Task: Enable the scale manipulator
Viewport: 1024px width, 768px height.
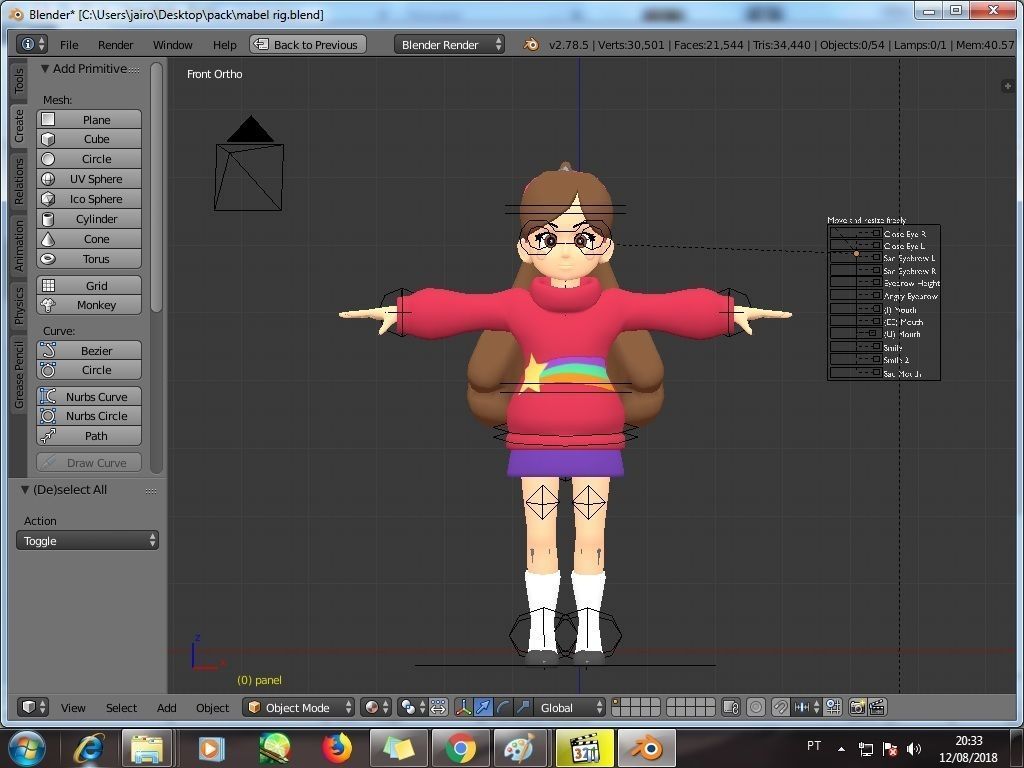Action: tap(522, 707)
